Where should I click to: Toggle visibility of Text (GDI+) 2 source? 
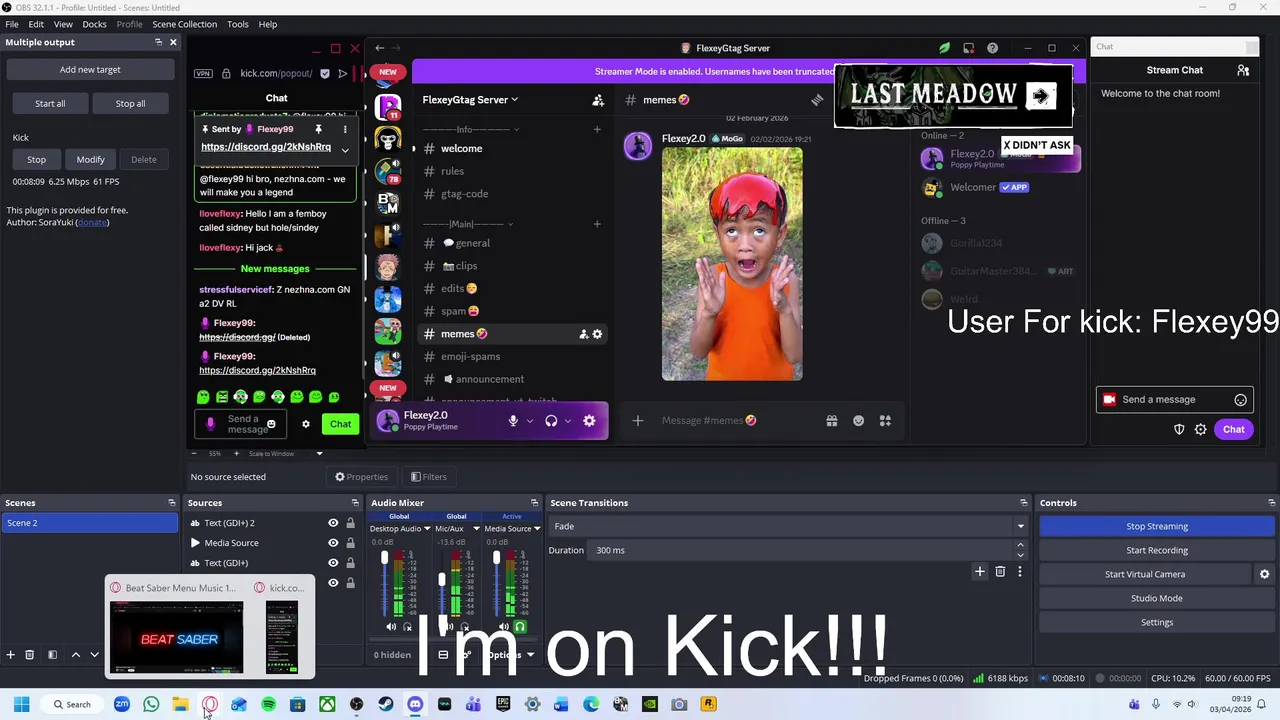tap(333, 523)
